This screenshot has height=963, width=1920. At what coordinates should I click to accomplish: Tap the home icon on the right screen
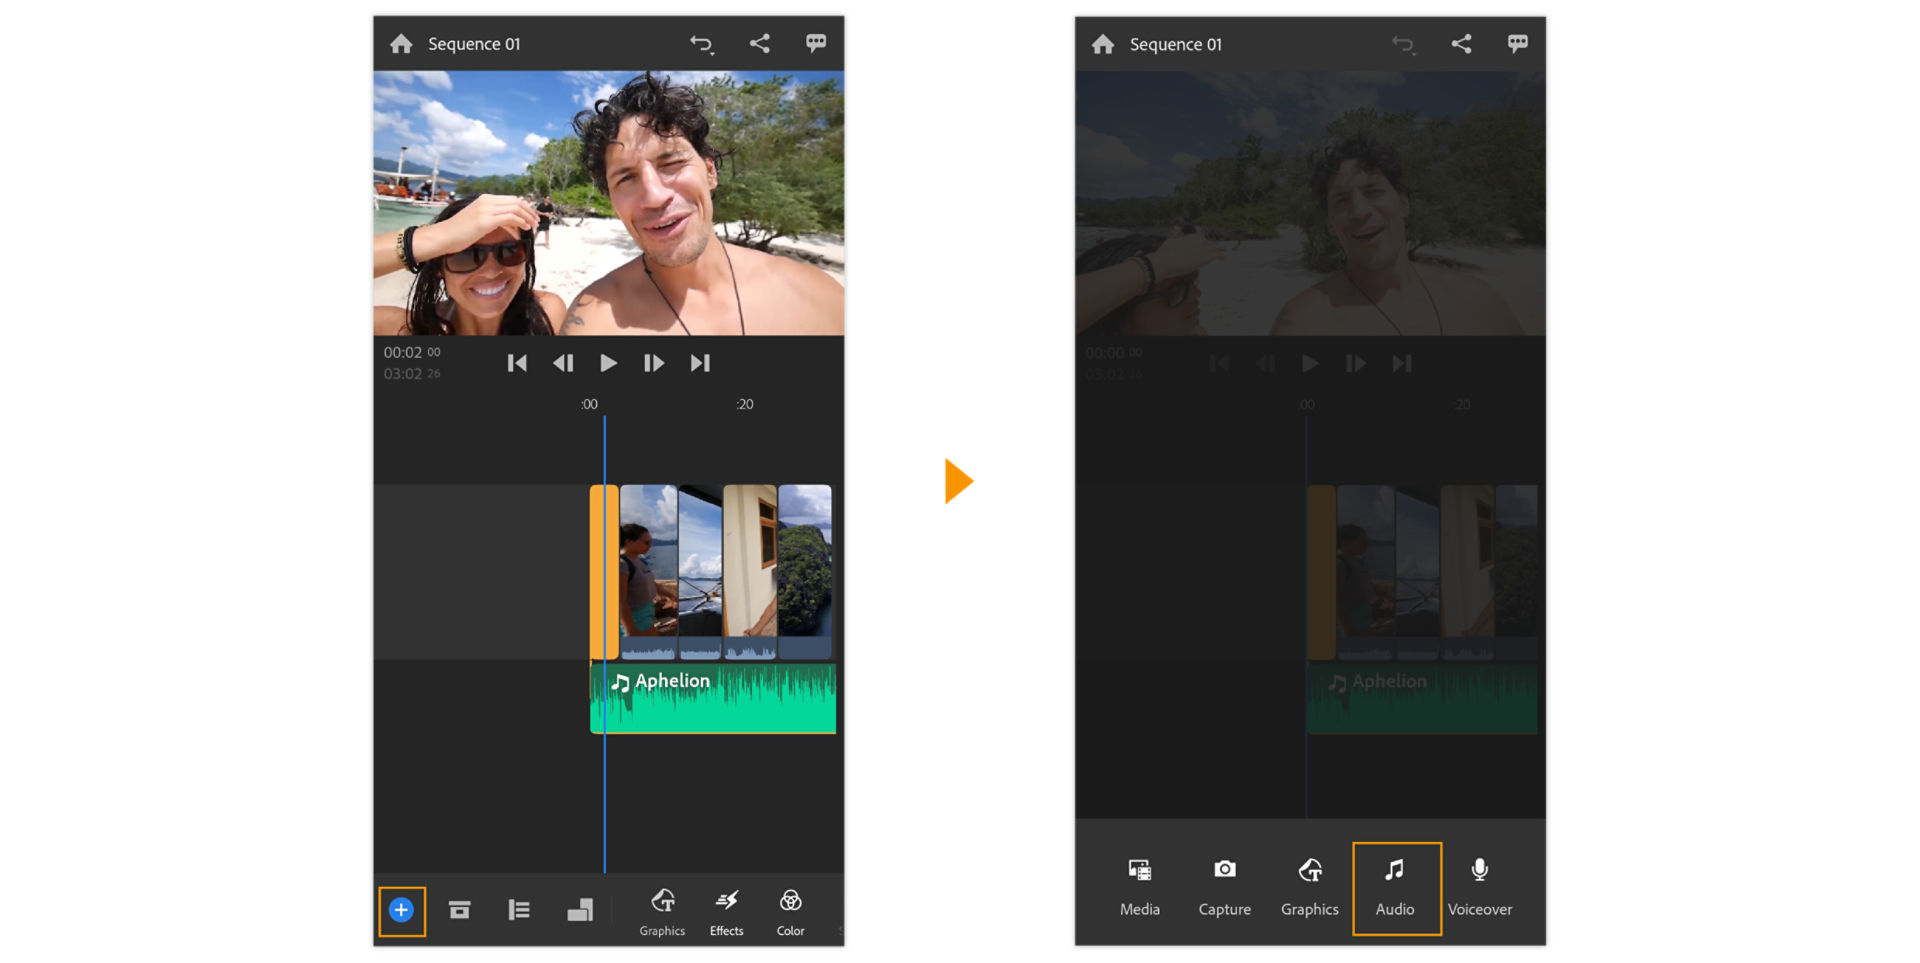[x=1103, y=44]
